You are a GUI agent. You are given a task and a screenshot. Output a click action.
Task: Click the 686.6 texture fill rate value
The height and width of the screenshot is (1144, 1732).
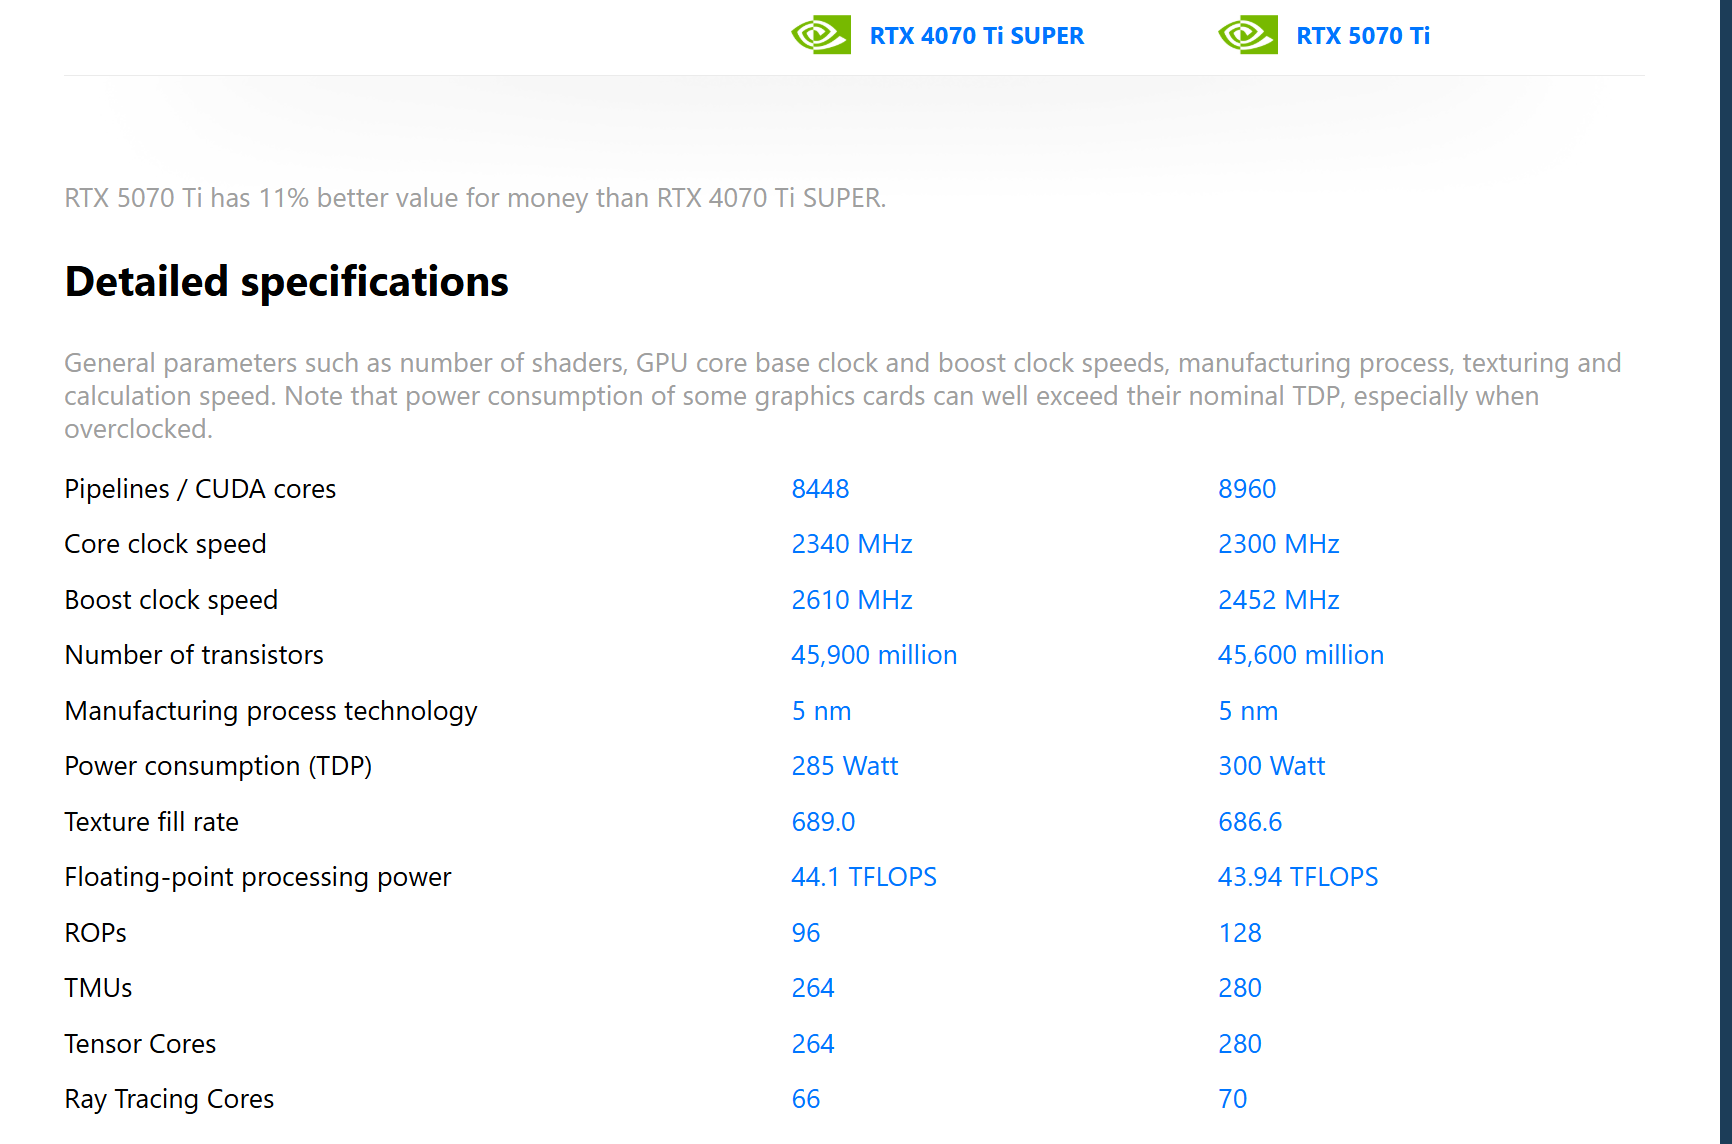coord(1250,822)
